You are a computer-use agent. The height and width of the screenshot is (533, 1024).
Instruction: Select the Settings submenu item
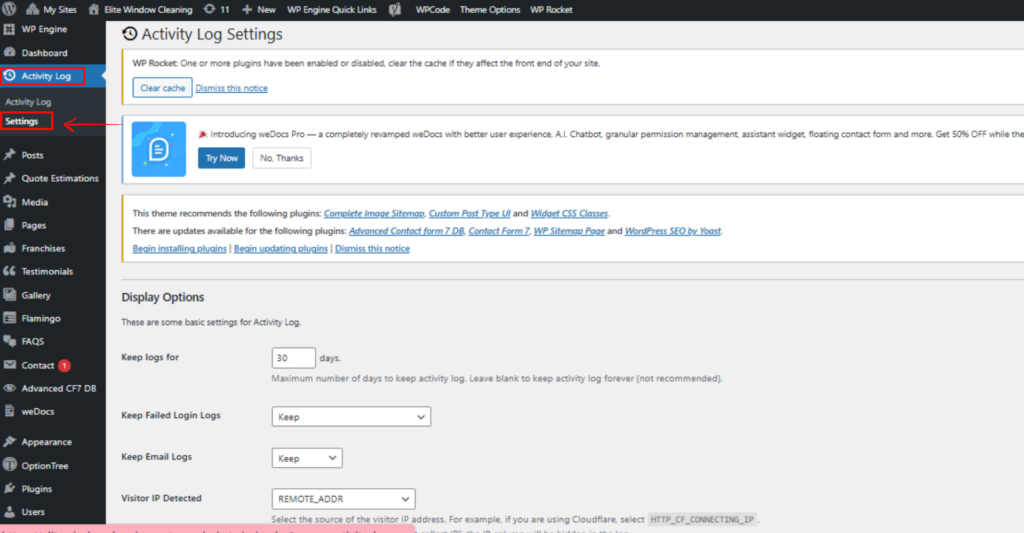(x=22, y=121)
